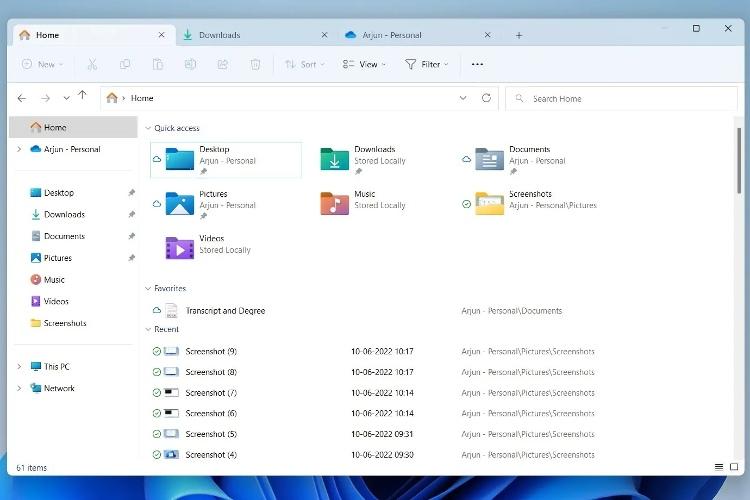This screenshot has width=750, height=500.
Task: Open the Filter dropdown menu
Action: coord(427,64)
